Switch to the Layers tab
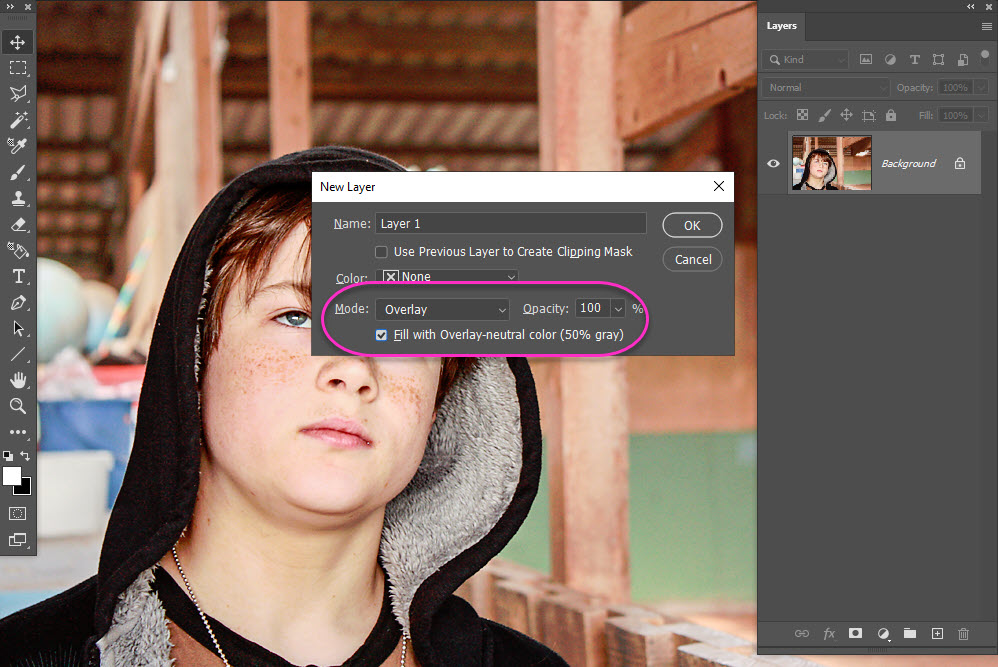The image size is (998, 667). 782,25
